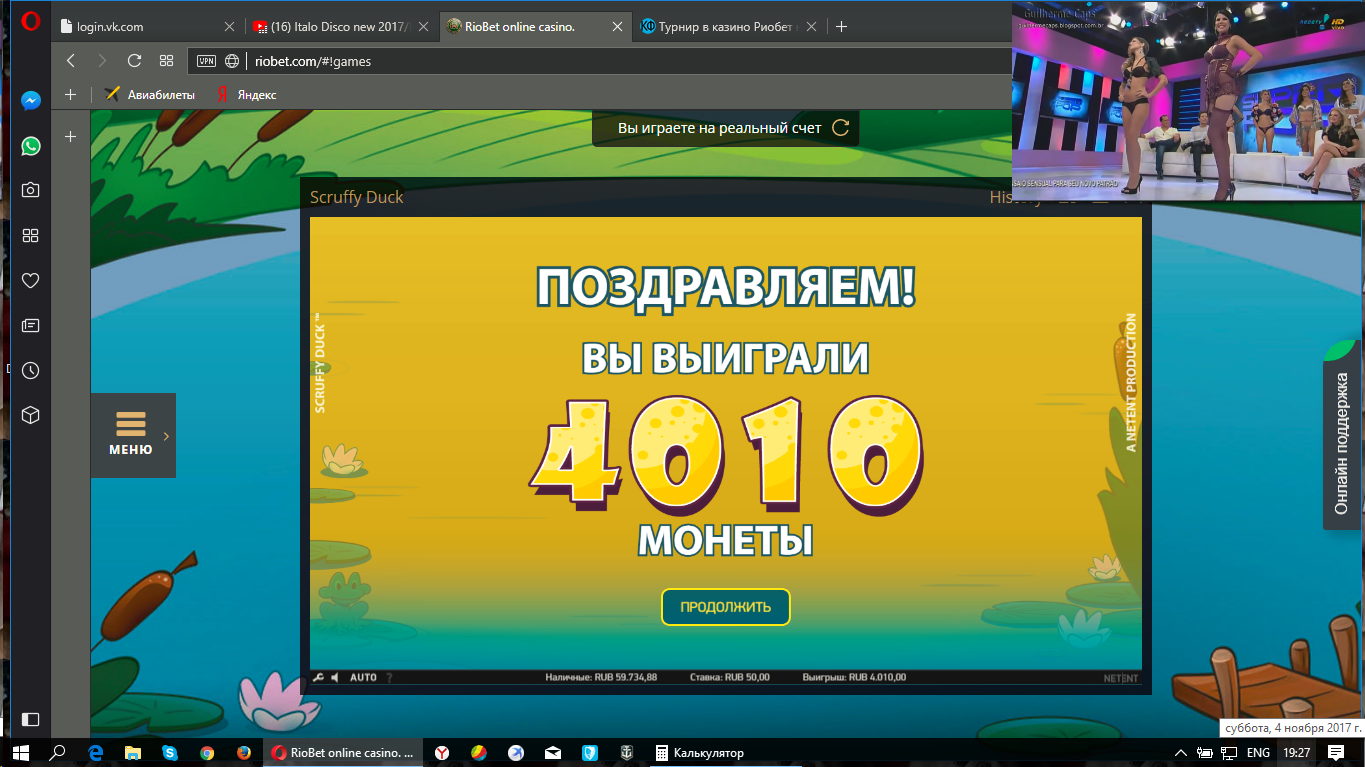Click the help question mark in game bar
Viewport: 1365px width, 767px height.
pyautogui.click(x=389, y=677)
